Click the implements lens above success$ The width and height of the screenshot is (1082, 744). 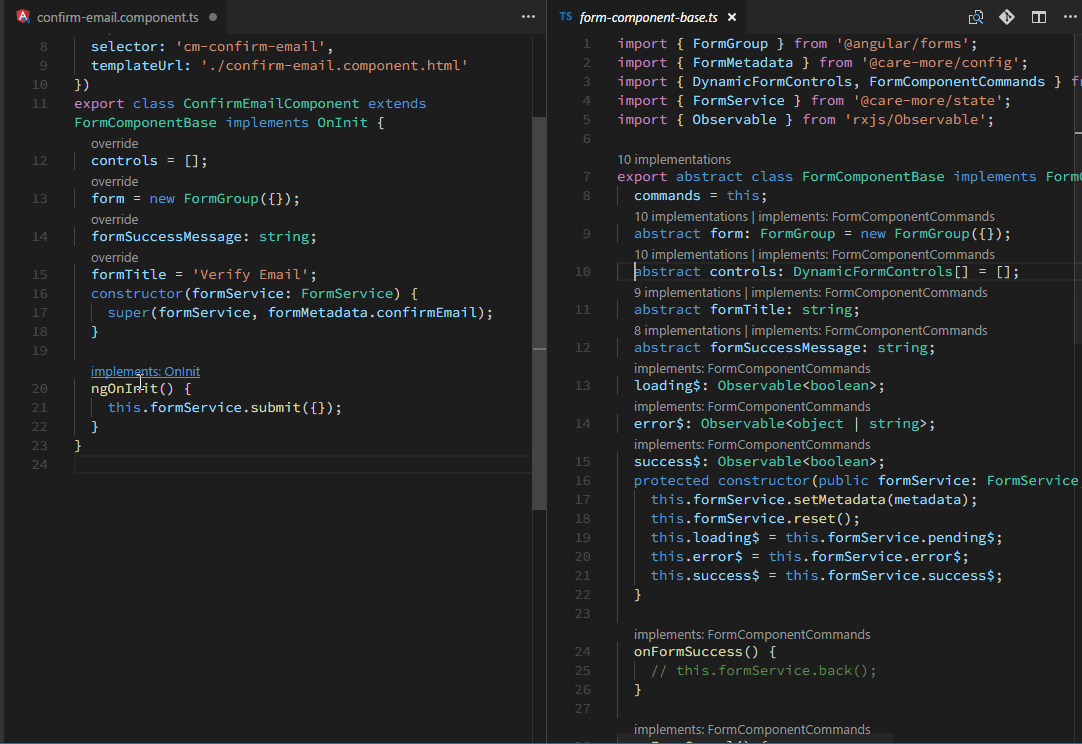(x=752, y=444)
